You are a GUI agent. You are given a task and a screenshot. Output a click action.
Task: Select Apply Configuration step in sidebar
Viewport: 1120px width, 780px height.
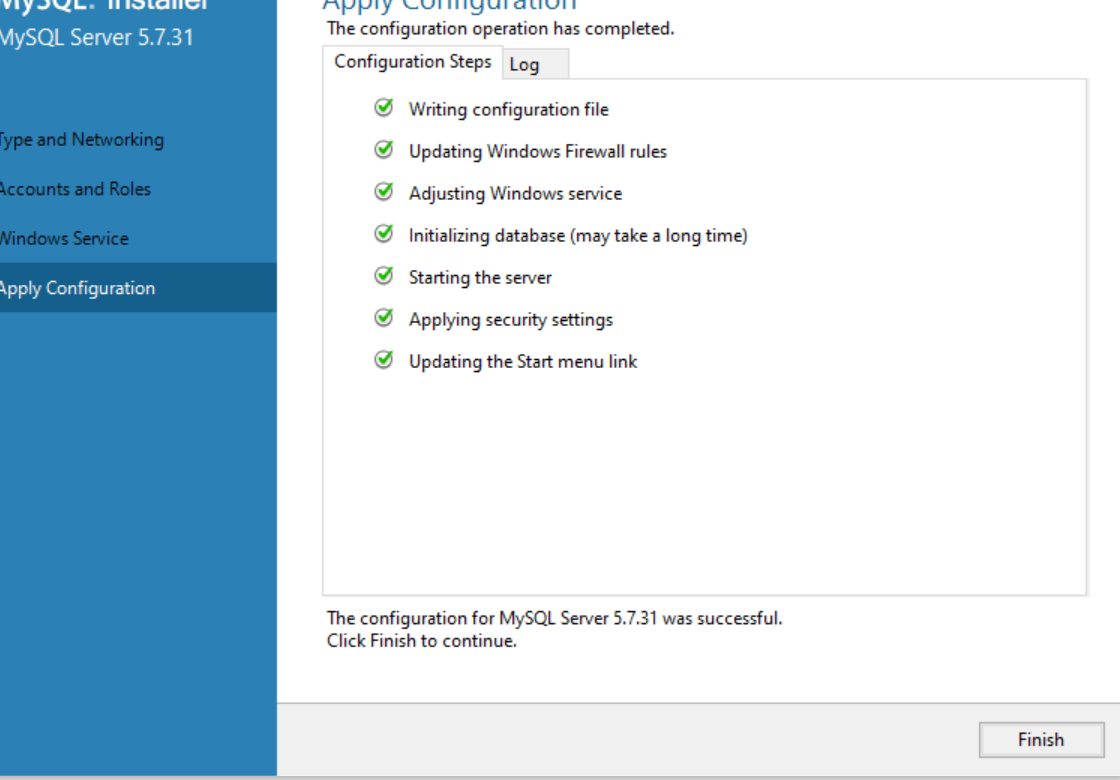click(x=138, y=288)
